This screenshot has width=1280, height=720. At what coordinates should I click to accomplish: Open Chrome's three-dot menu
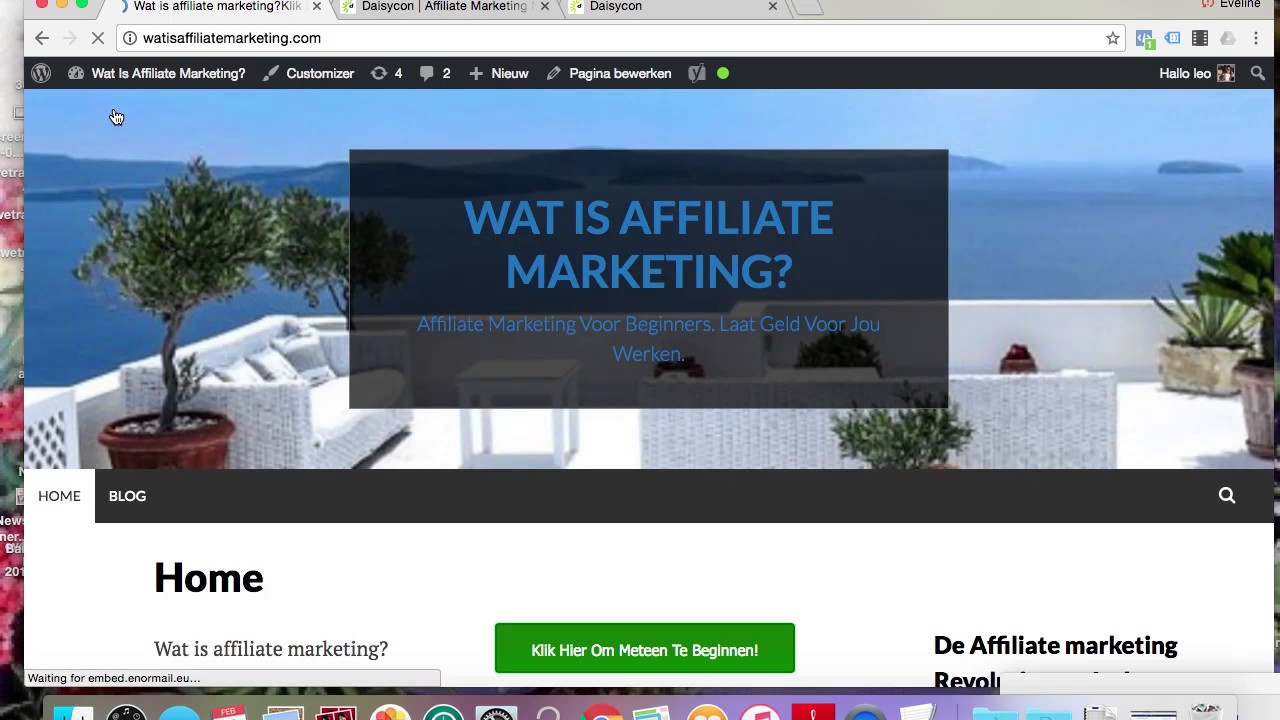pos(1256,38)
